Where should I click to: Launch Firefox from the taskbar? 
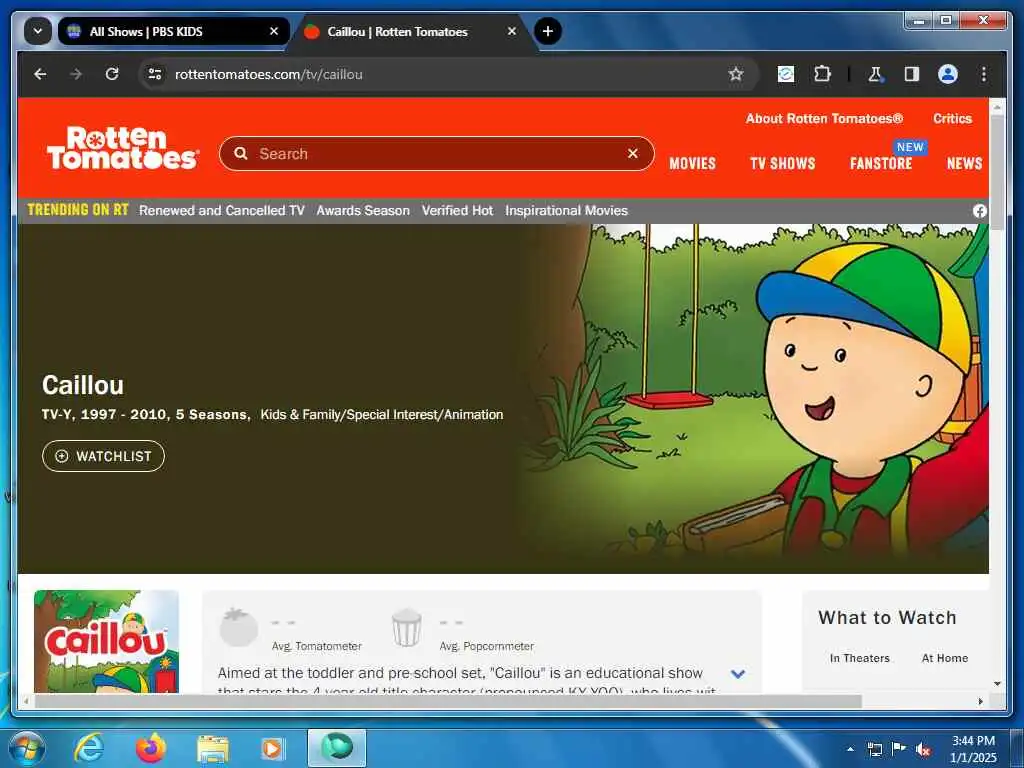(x=151, y=748)
